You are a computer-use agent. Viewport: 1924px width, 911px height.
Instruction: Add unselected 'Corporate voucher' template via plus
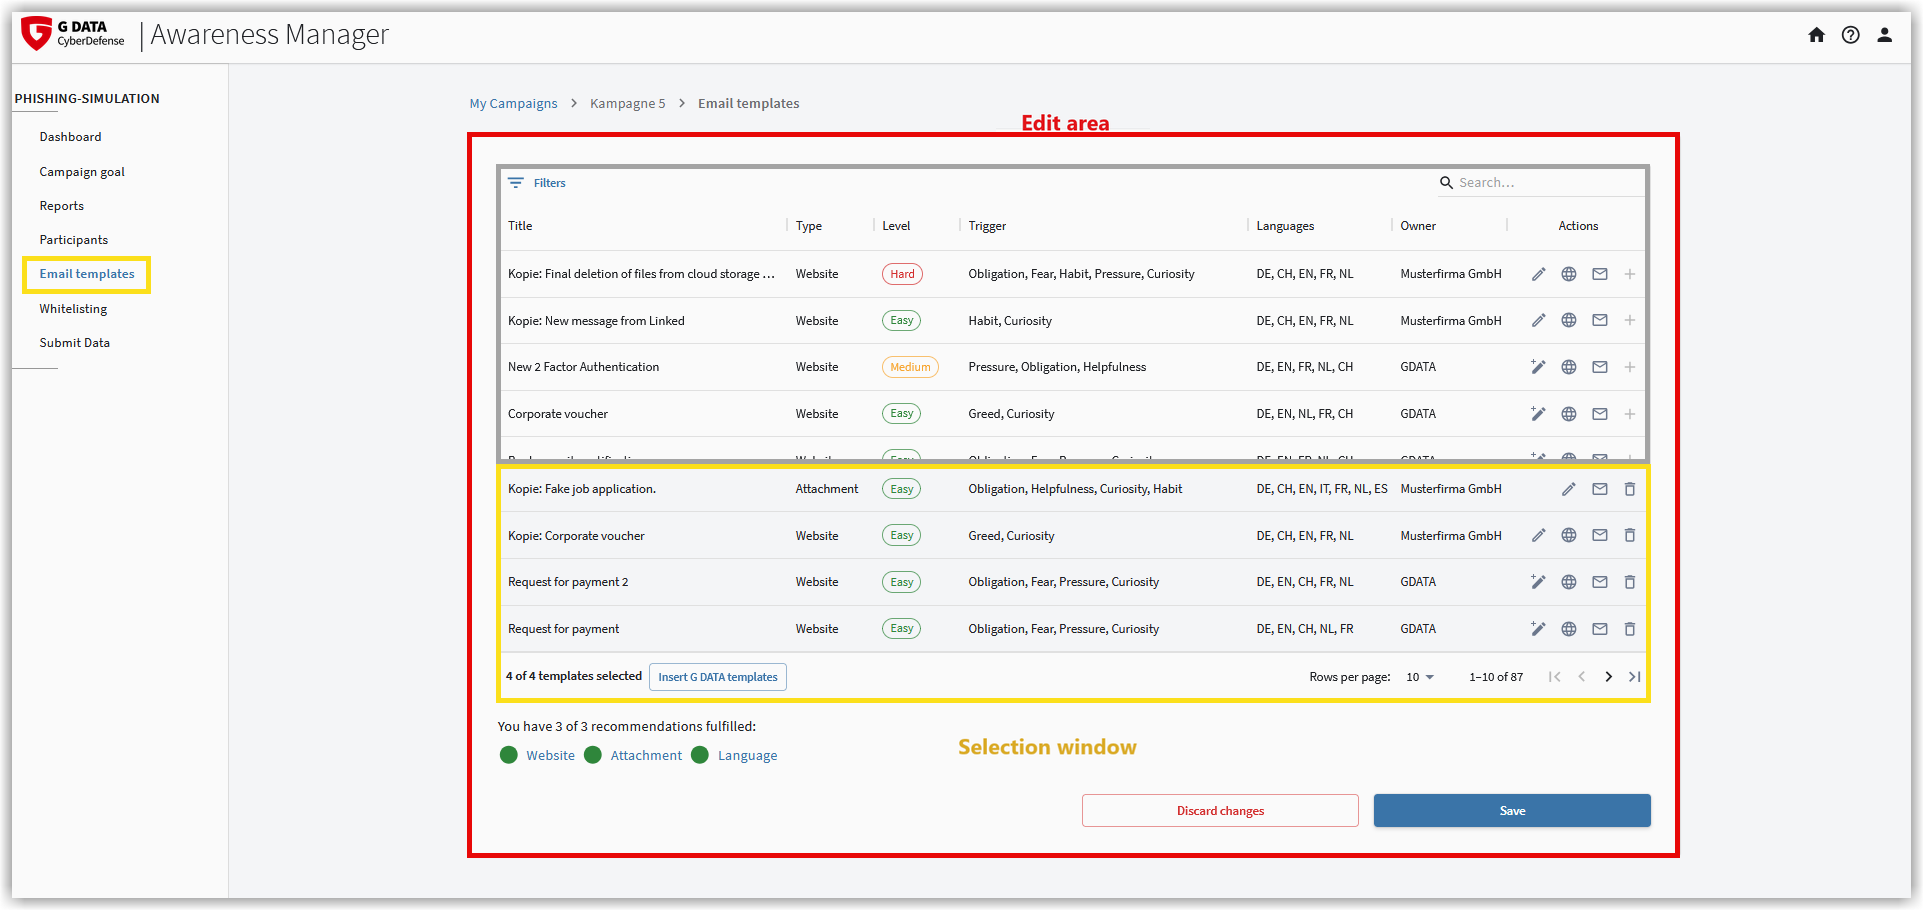[1630, 414]
